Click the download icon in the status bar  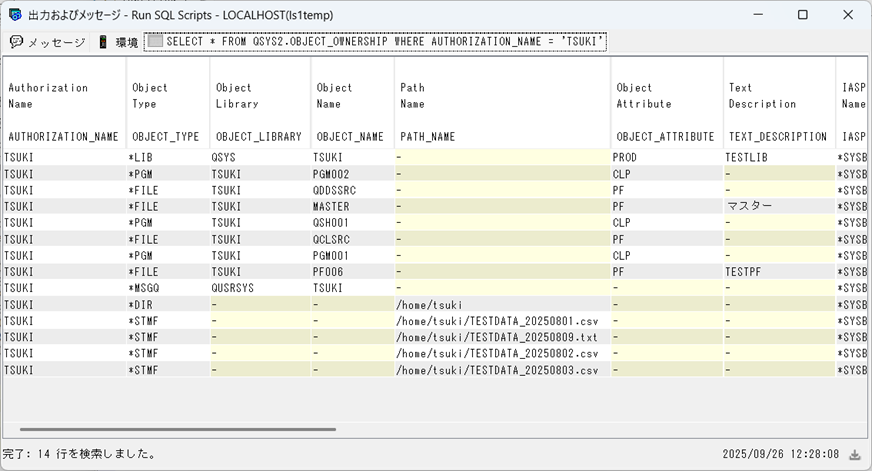(x=855, y=454)
